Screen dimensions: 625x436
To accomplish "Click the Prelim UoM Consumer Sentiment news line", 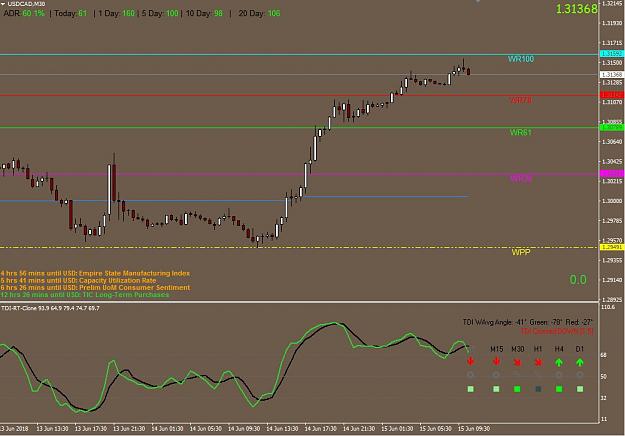I will click(96, 288).
